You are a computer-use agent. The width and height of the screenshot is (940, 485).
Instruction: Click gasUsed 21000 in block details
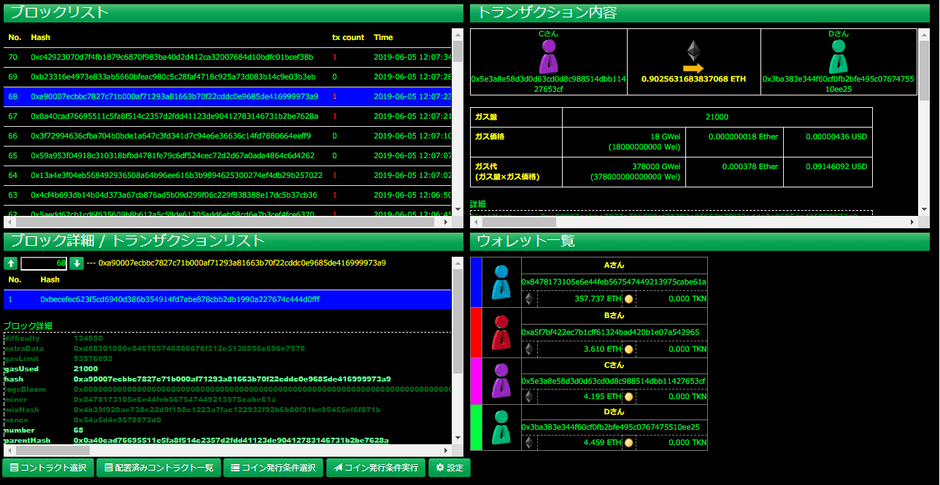(x=86, y=369)
